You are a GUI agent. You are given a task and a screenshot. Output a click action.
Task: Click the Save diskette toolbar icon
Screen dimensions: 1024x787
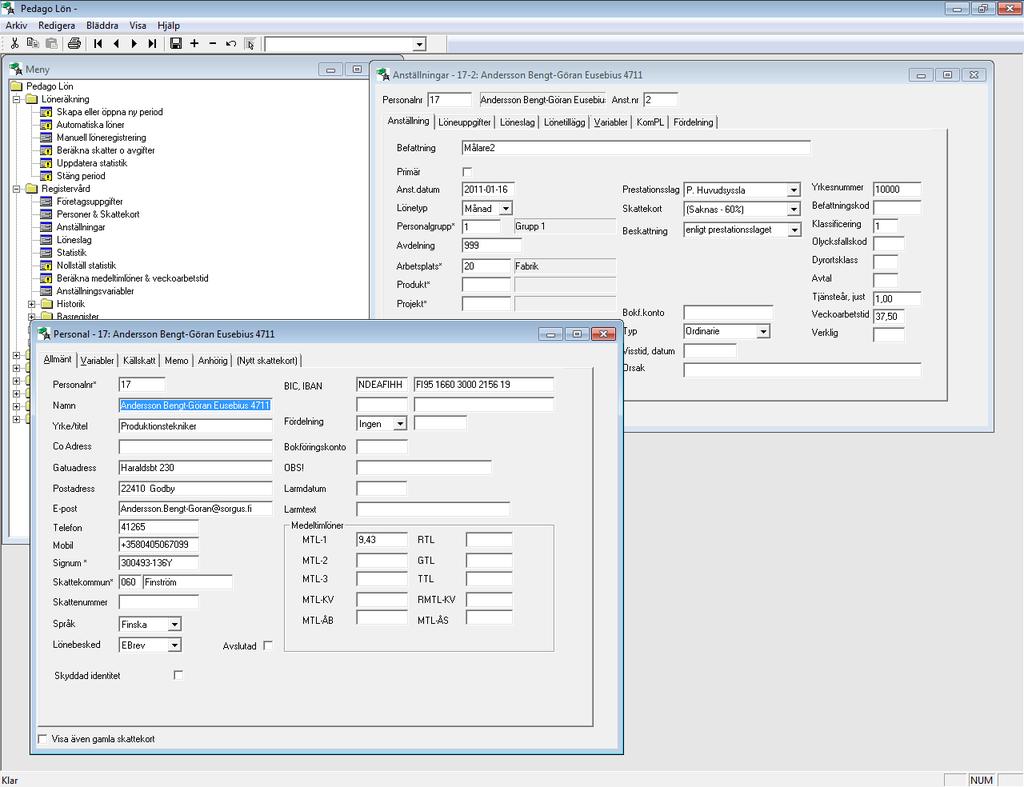pyautogui.click(x=176, y=44)
